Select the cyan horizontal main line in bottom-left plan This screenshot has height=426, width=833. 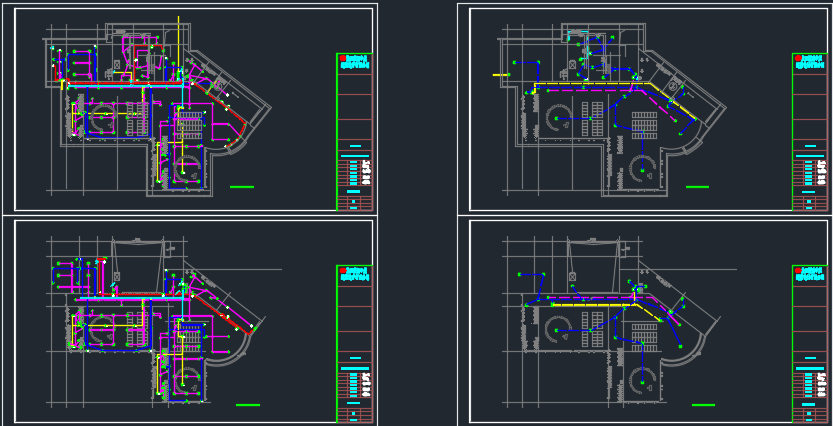point(133,299)
